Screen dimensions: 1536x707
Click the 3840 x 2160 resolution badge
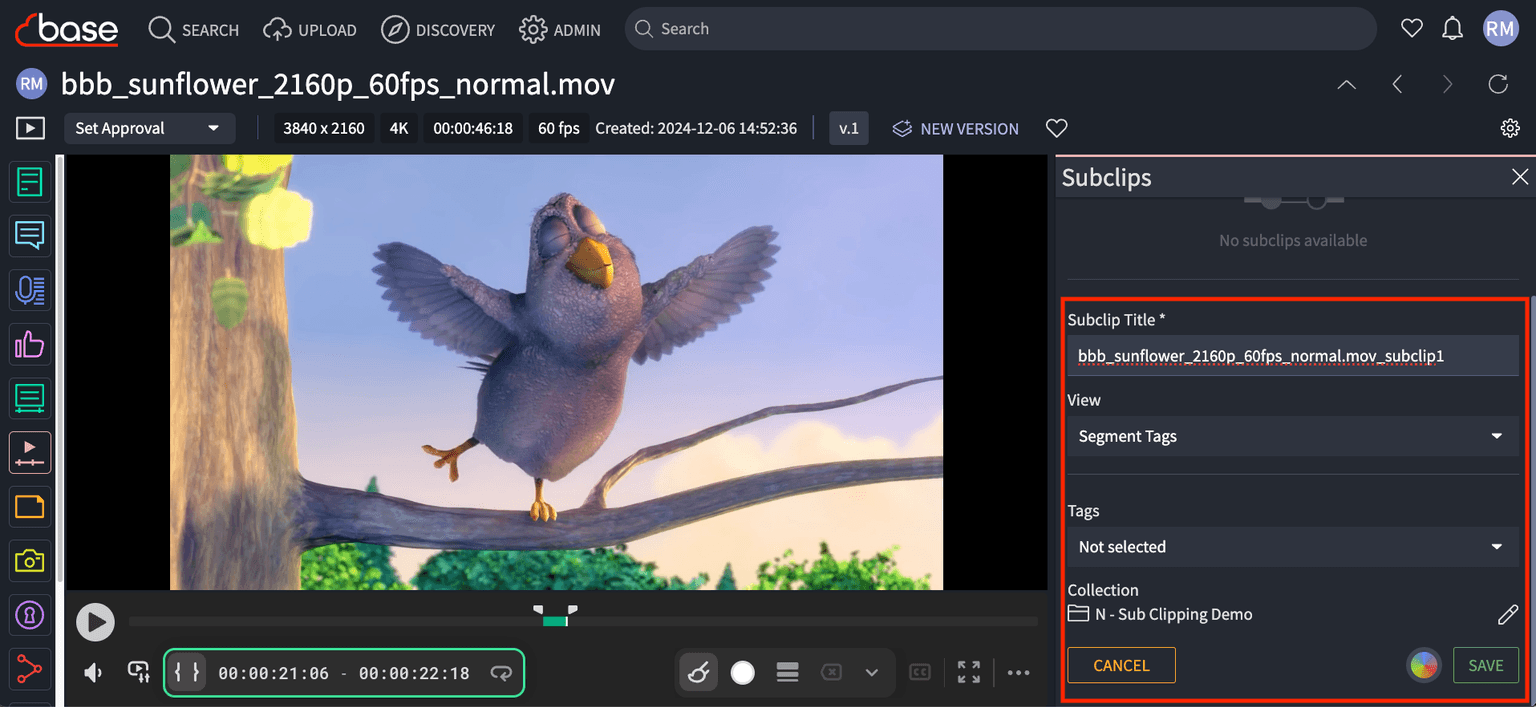pyautogui.click(x=324, y=128)
